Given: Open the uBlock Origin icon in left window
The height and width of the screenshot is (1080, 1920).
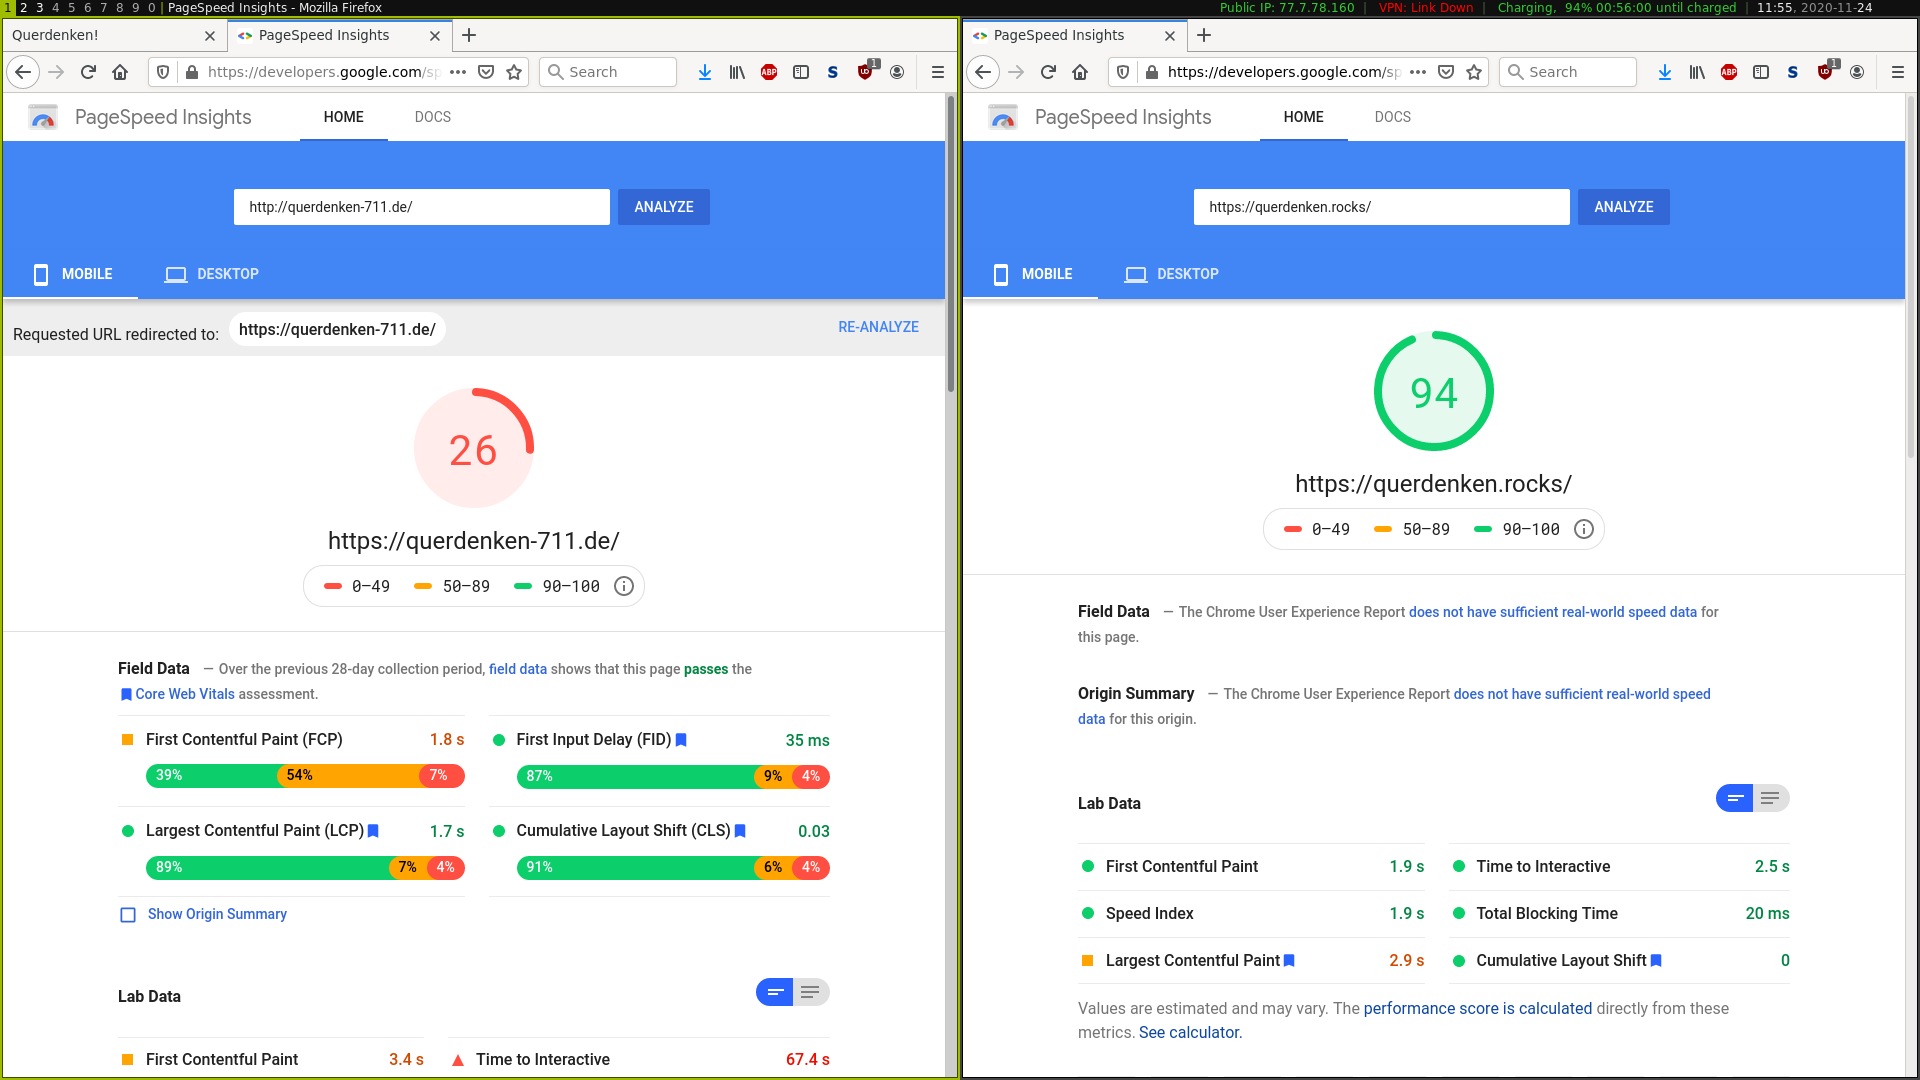Looking at the screenshot, I should (x=865, y=72).
